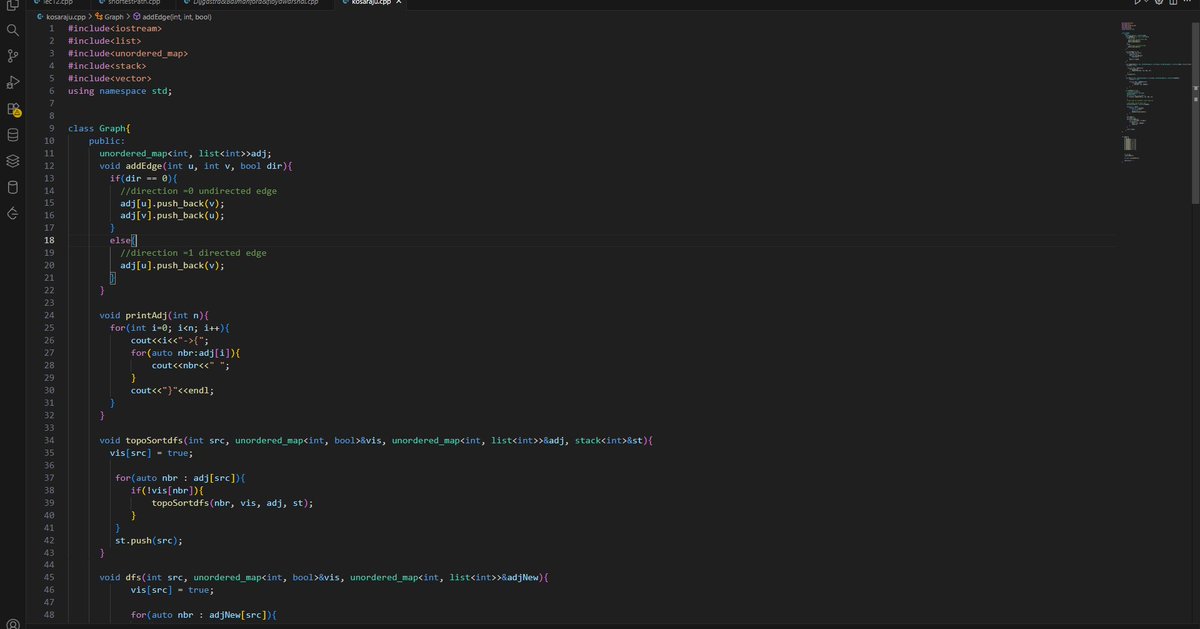Click the split editor icon
This screenshot has height=629, width=1200.
(x=1175, y=3)
